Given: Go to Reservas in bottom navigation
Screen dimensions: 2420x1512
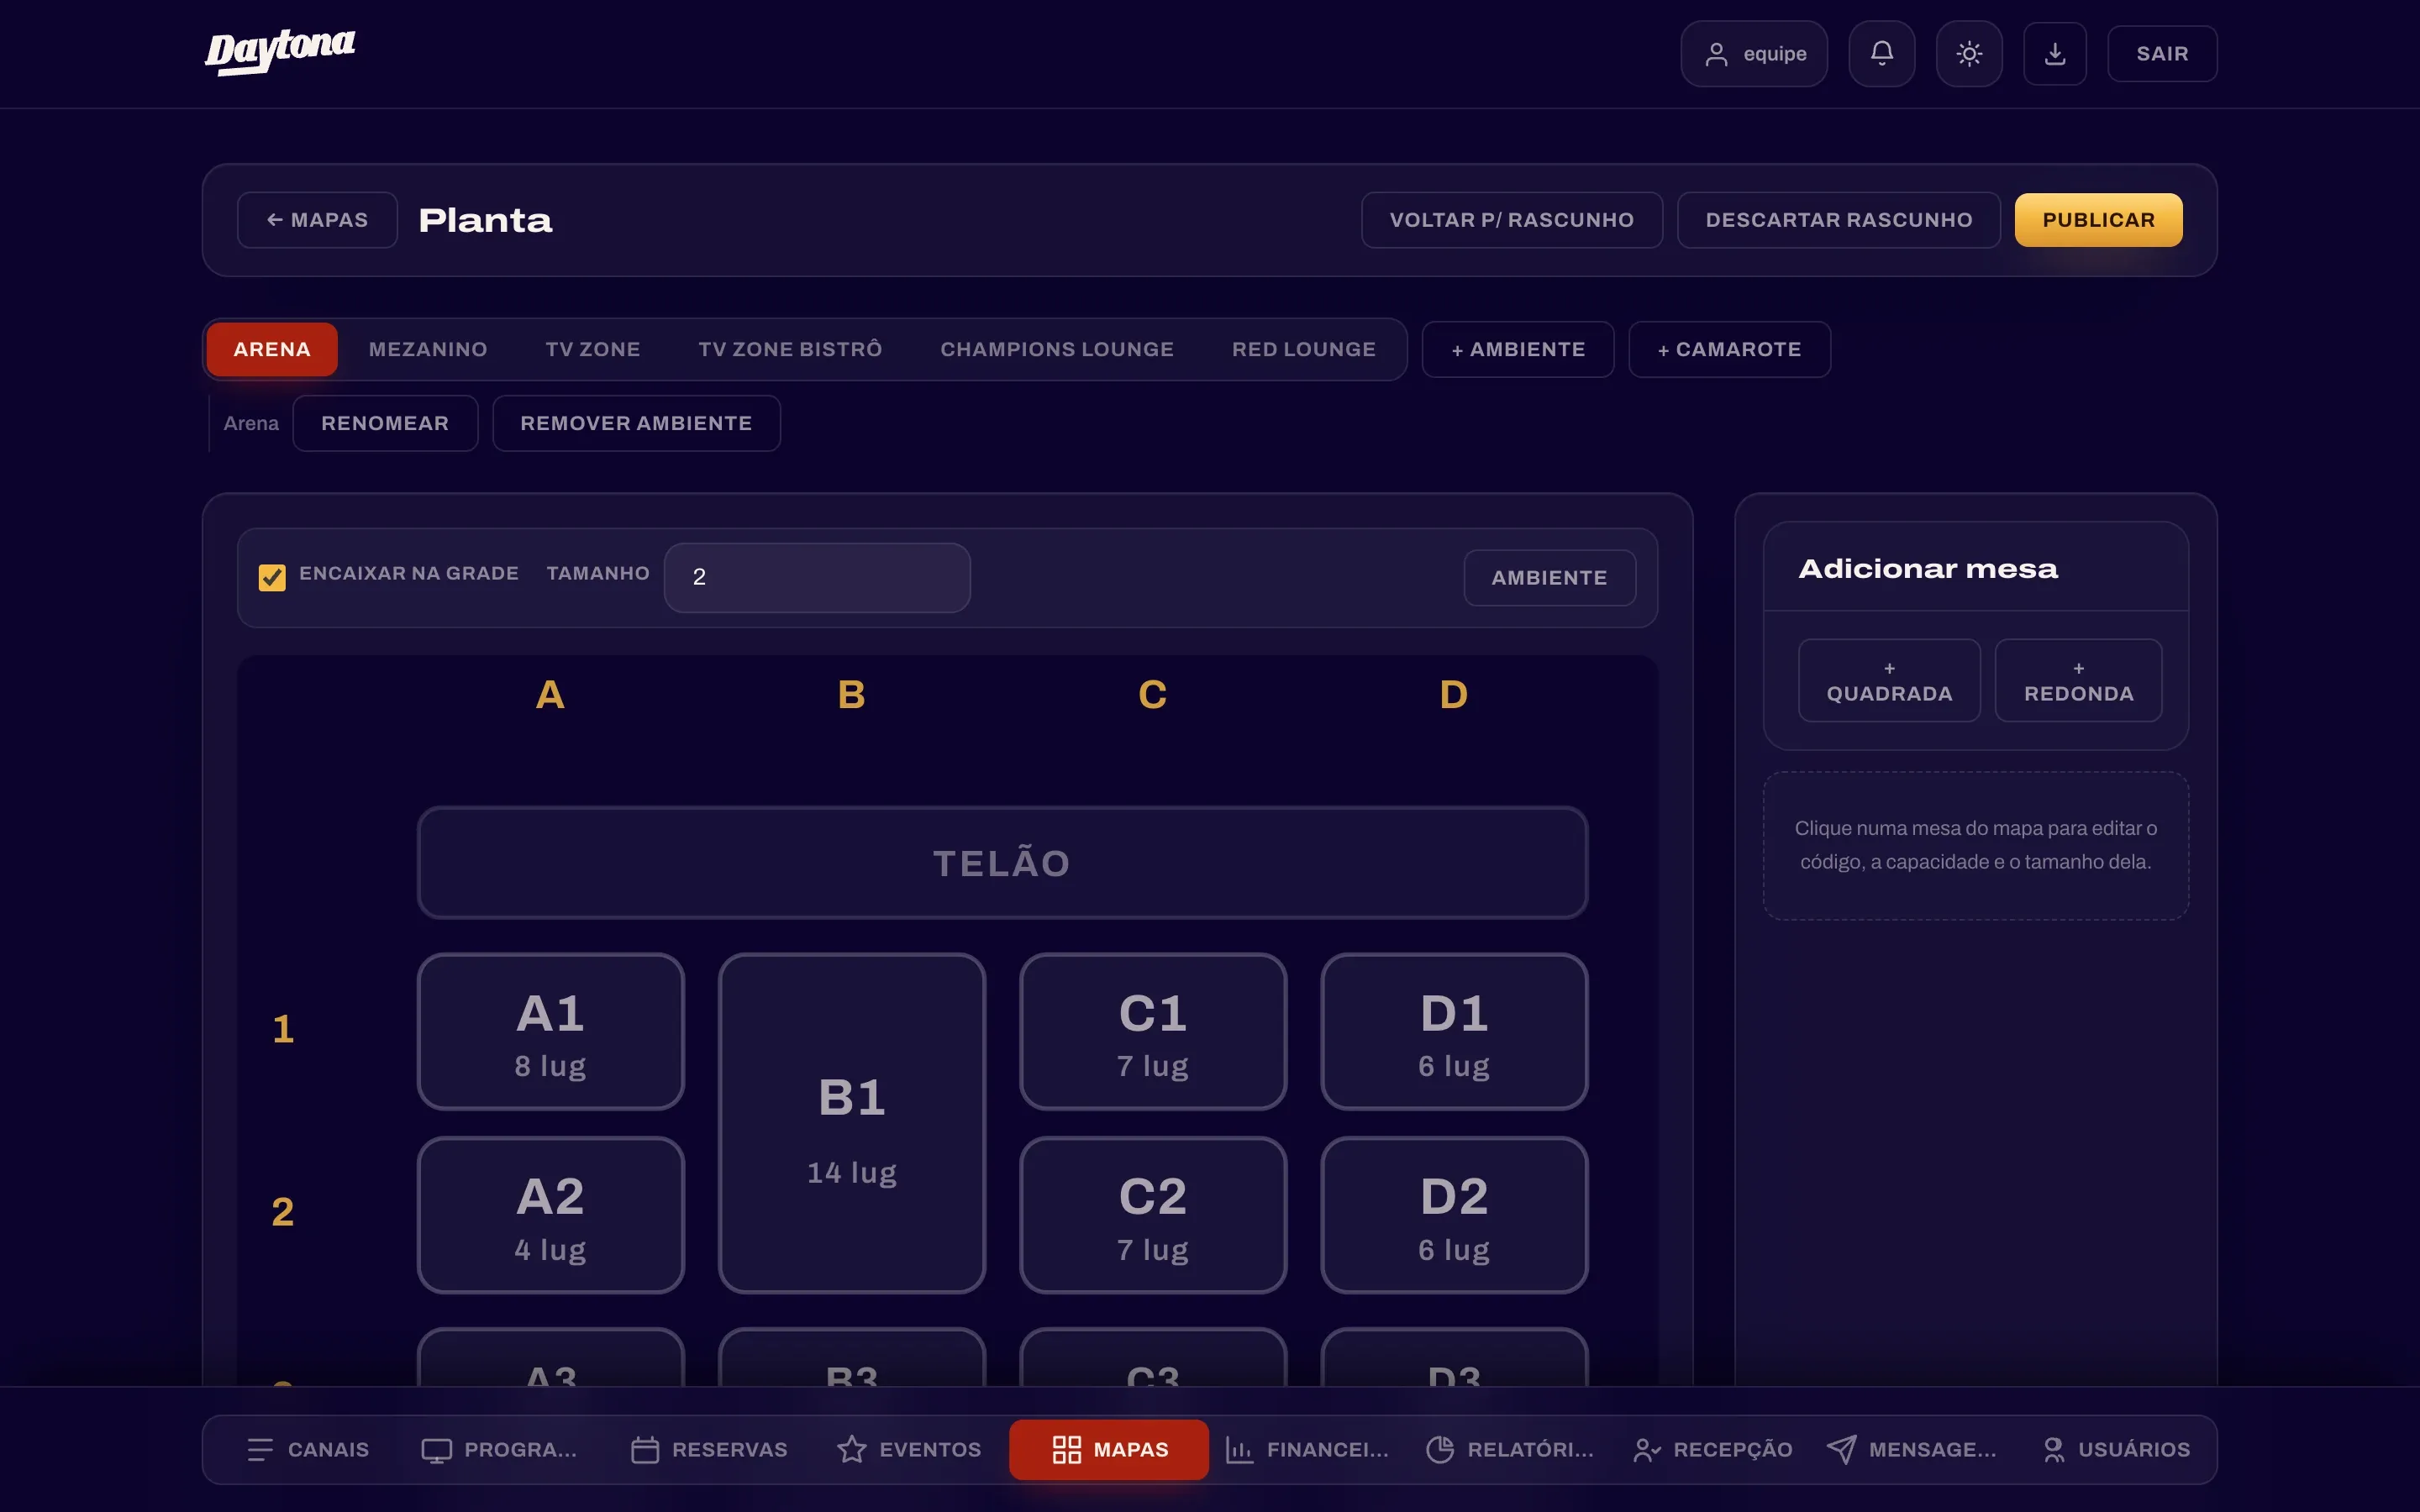Looking at the screenshot, I should [x=709, y=1449].
